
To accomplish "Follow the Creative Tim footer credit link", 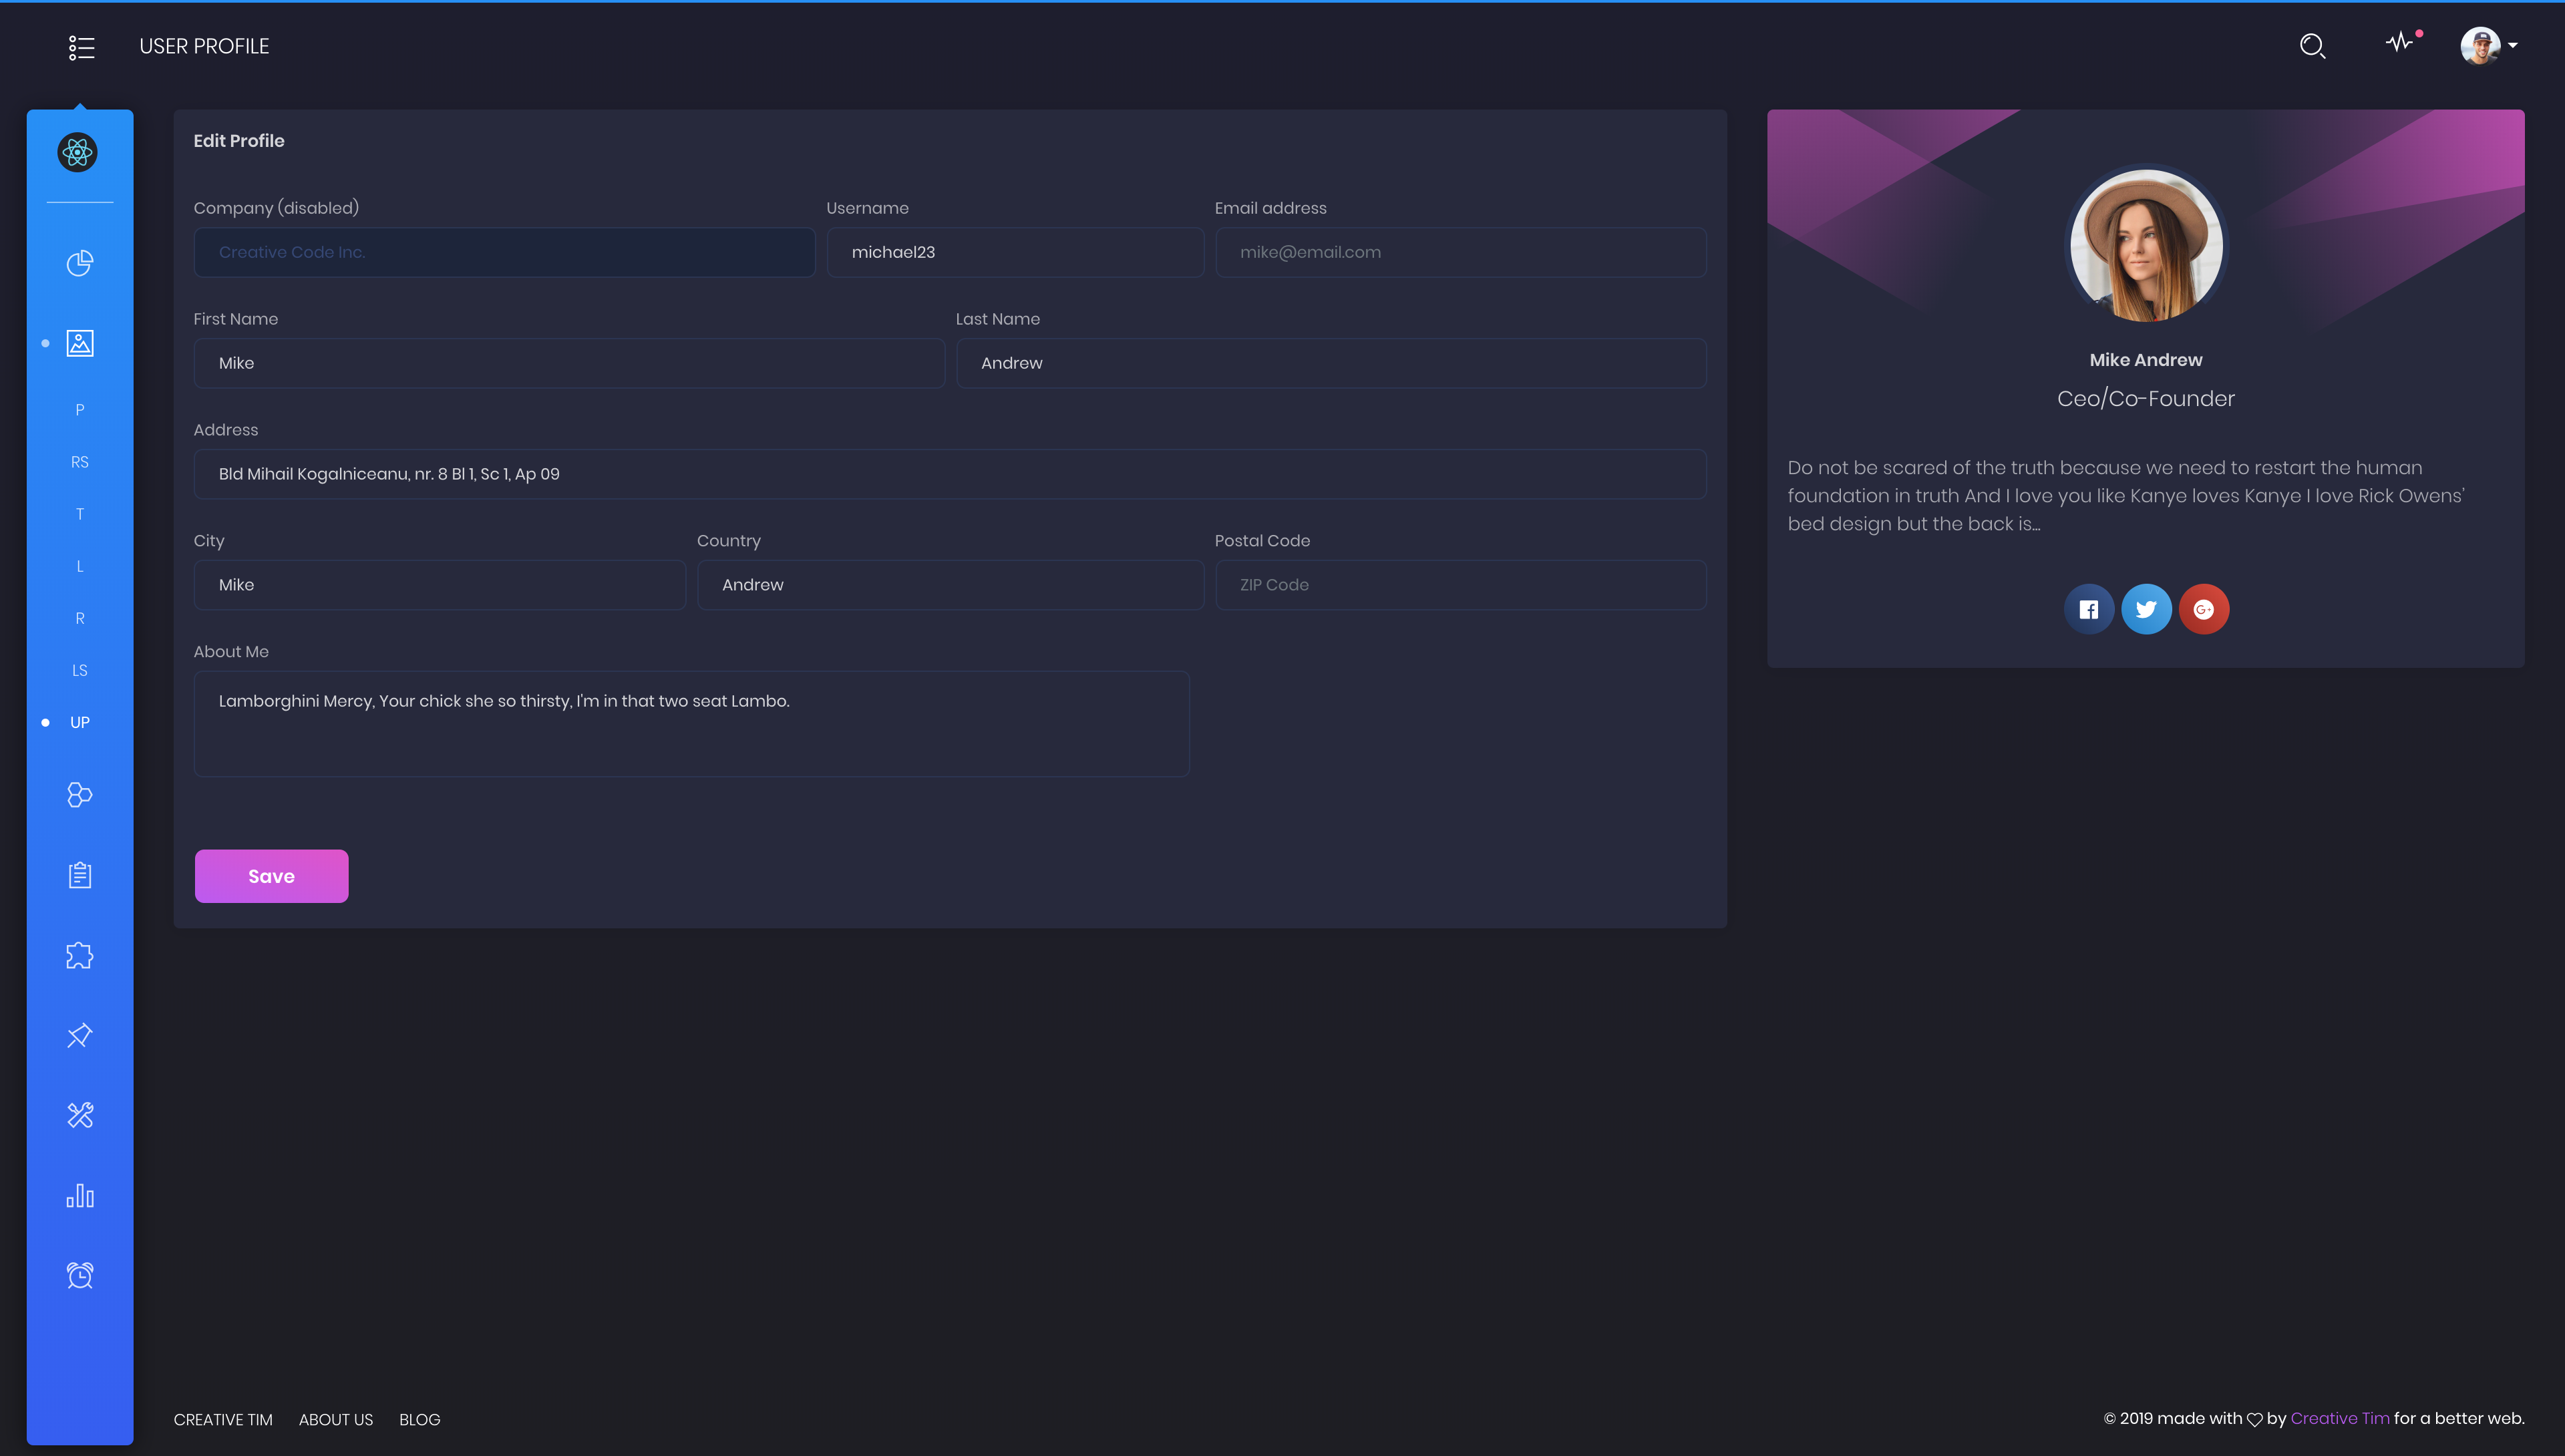I will tap(2339, 1418).
